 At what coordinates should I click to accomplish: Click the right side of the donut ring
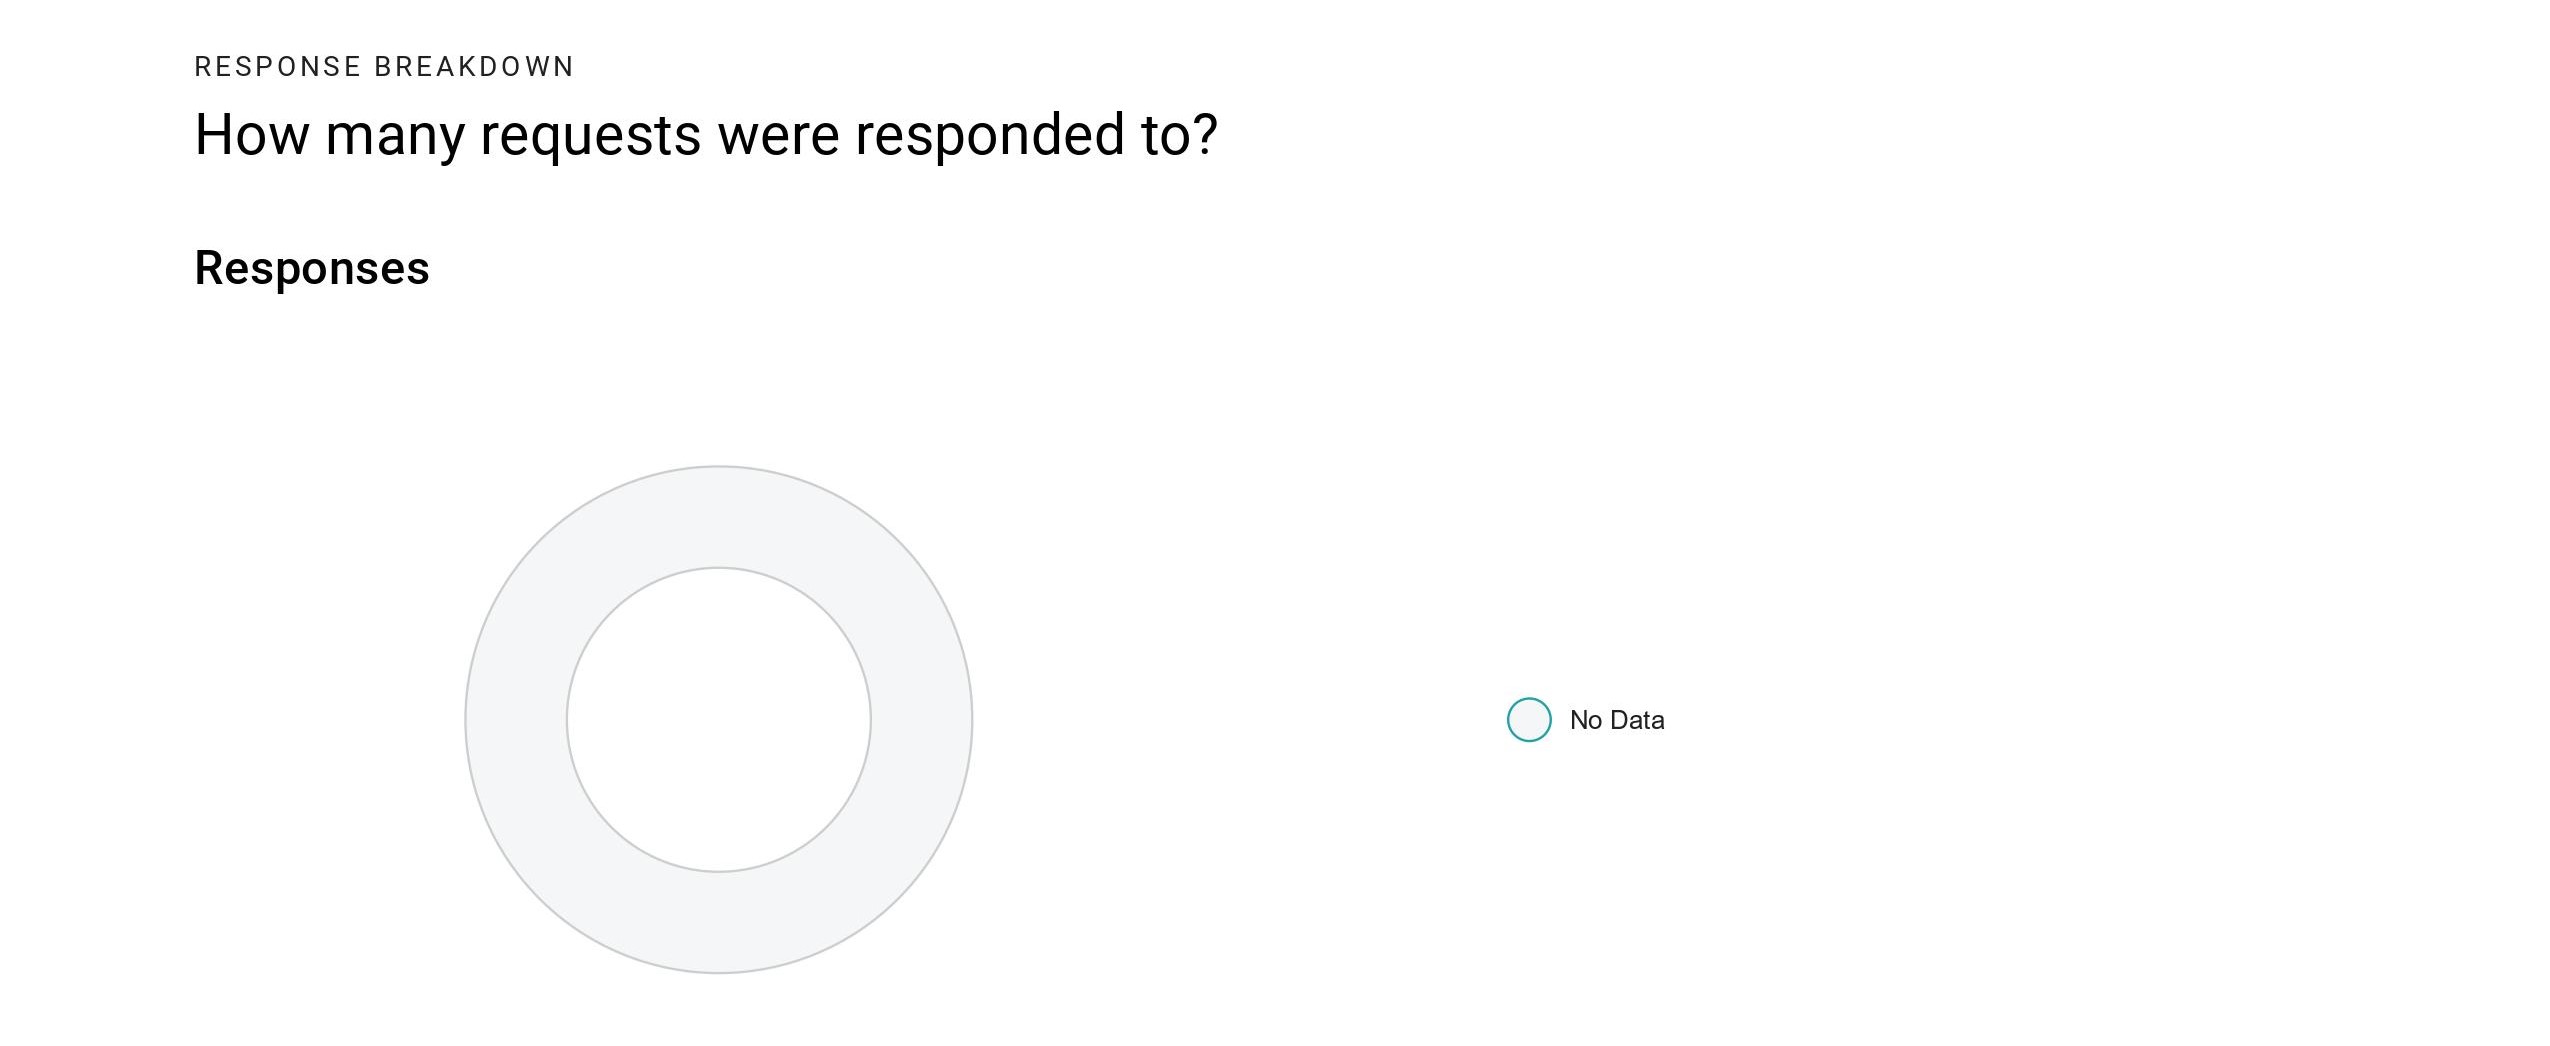(x=921, y=720)
